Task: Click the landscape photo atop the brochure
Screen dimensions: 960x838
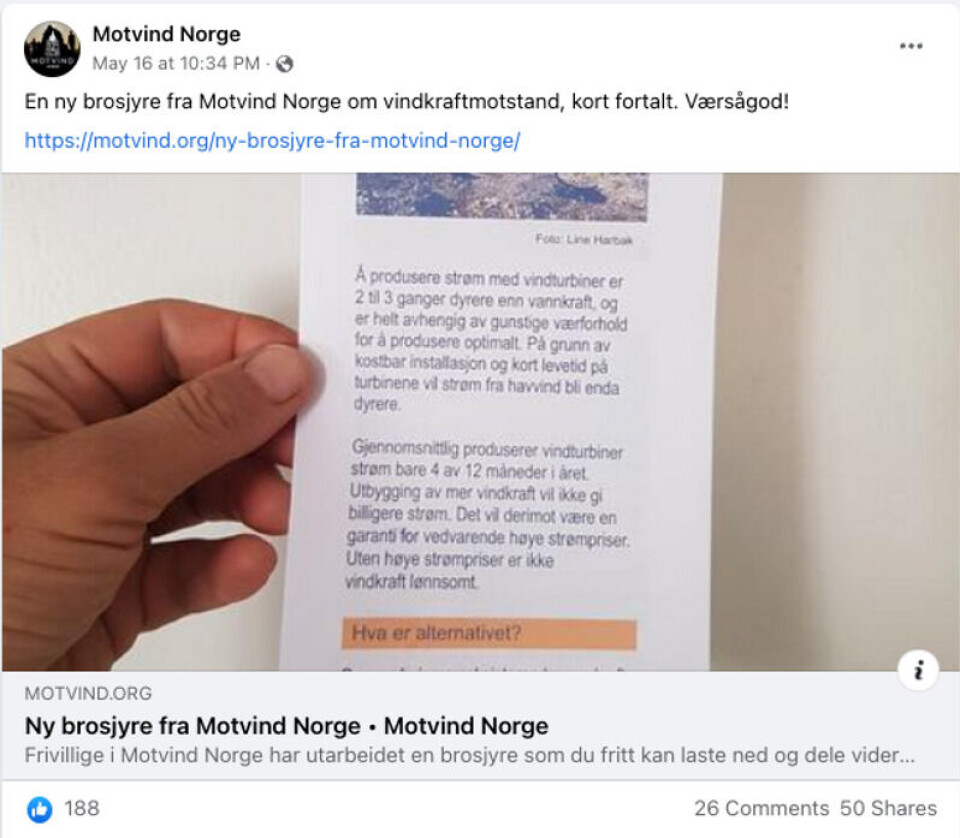Action: point(501,196)
